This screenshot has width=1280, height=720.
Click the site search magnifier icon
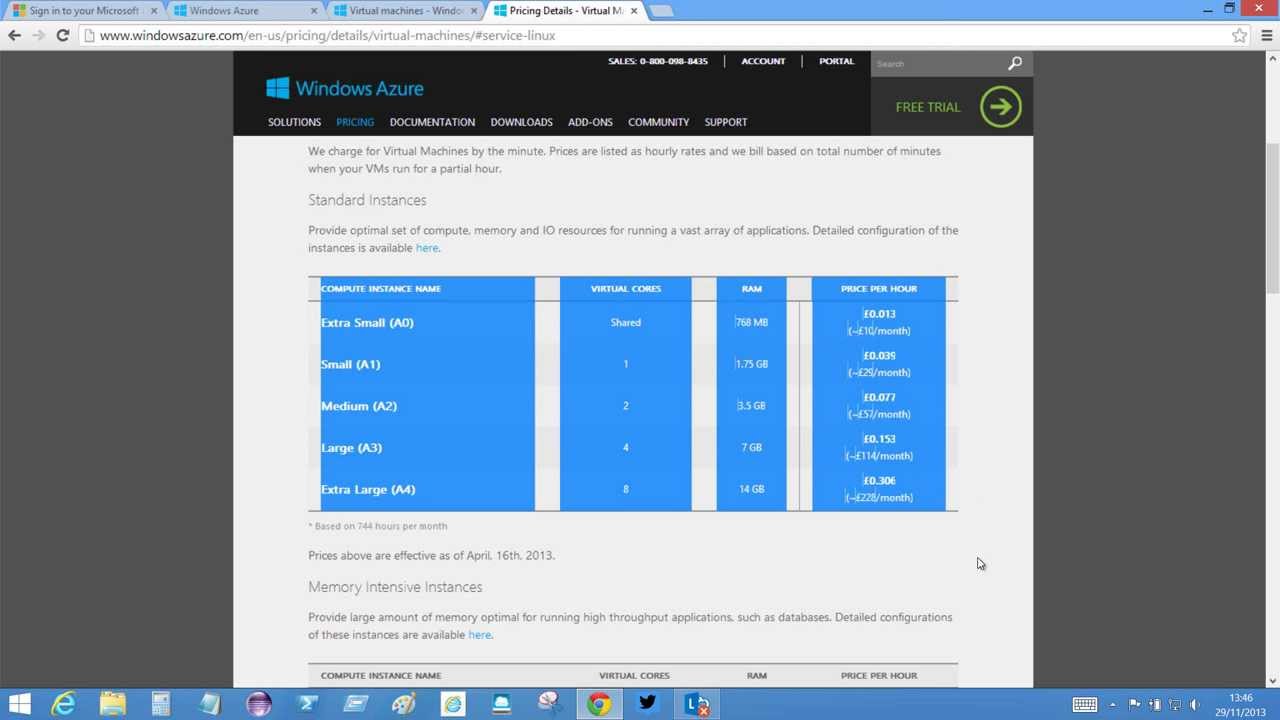tap(1015, 63)
